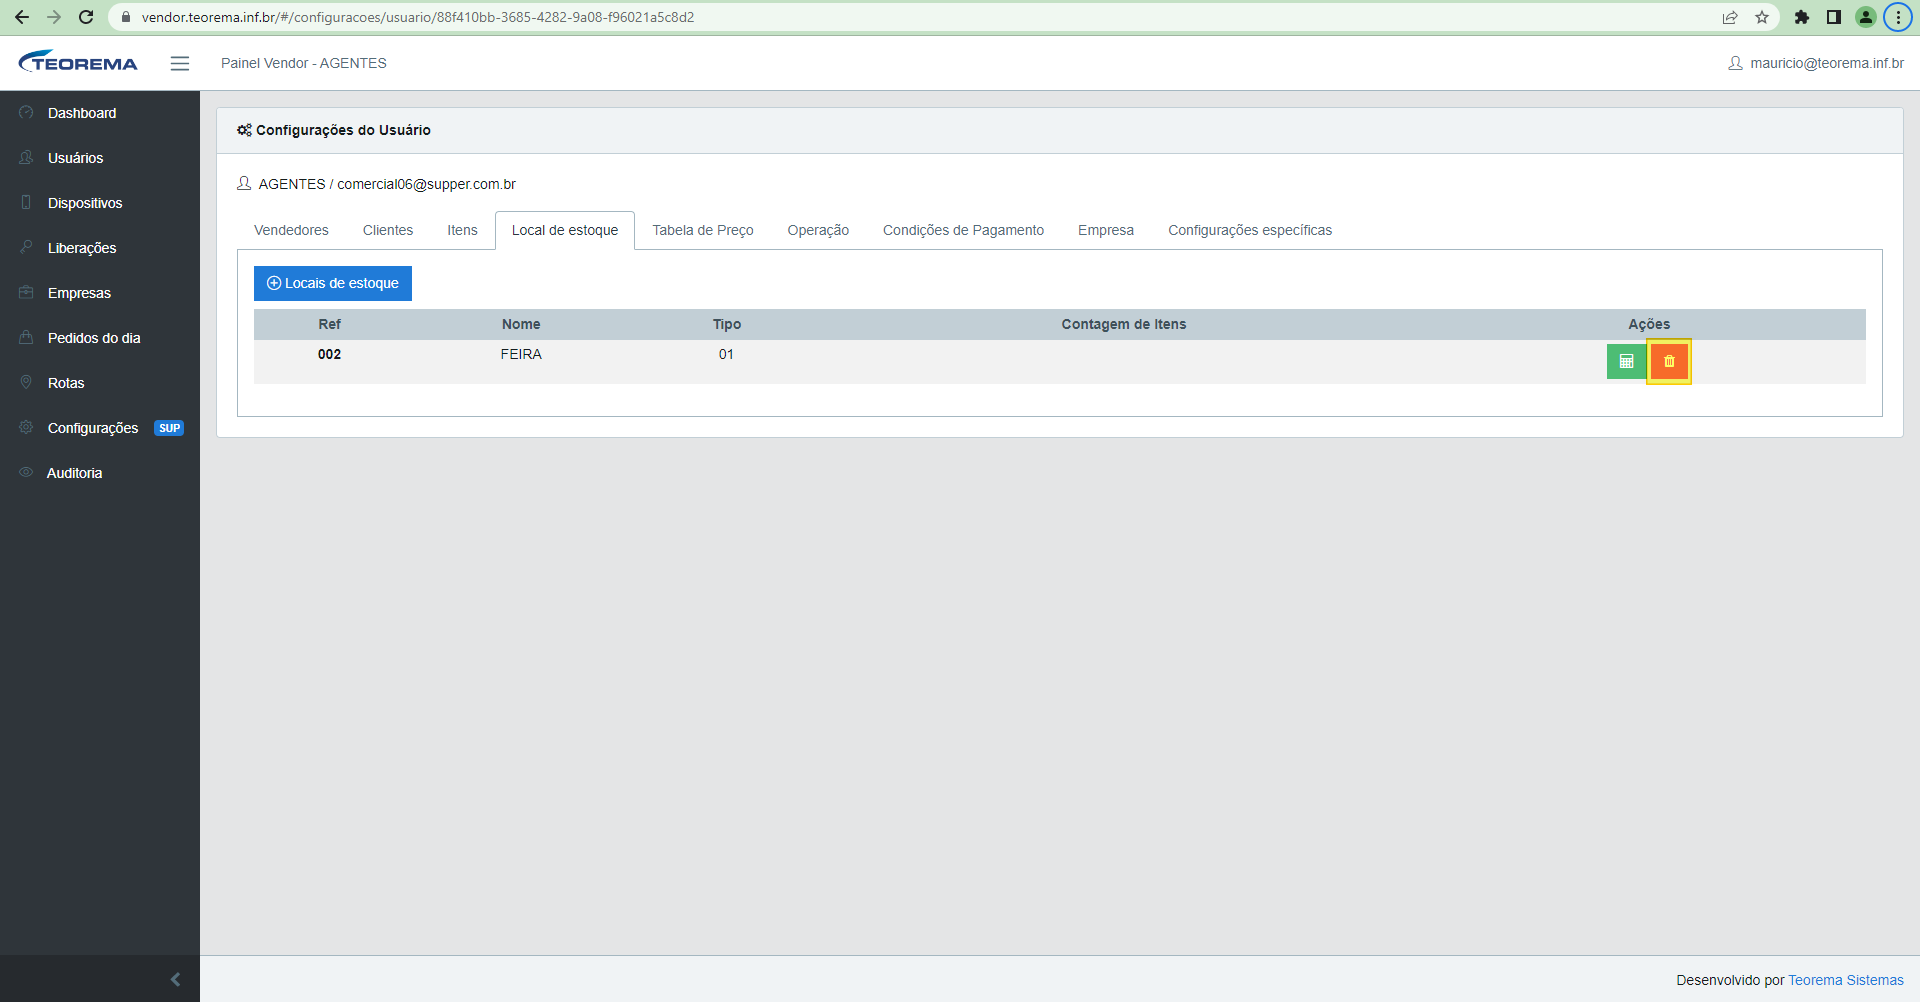Switch to Configurações específicas tab
1920x1002 pixels.
(x=1250, y=230)
